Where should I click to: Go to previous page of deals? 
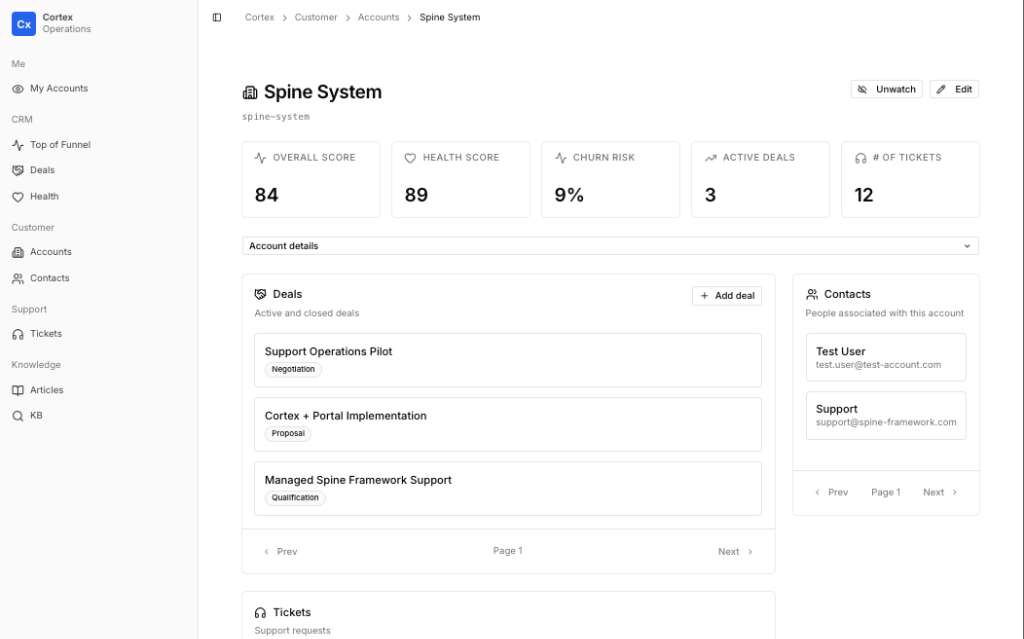click(280, 552)
